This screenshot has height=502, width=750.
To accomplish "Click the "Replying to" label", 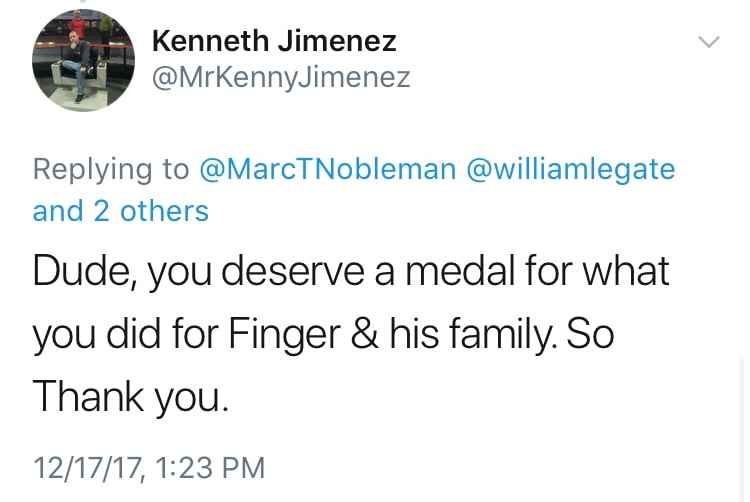I will coord(111,169).
